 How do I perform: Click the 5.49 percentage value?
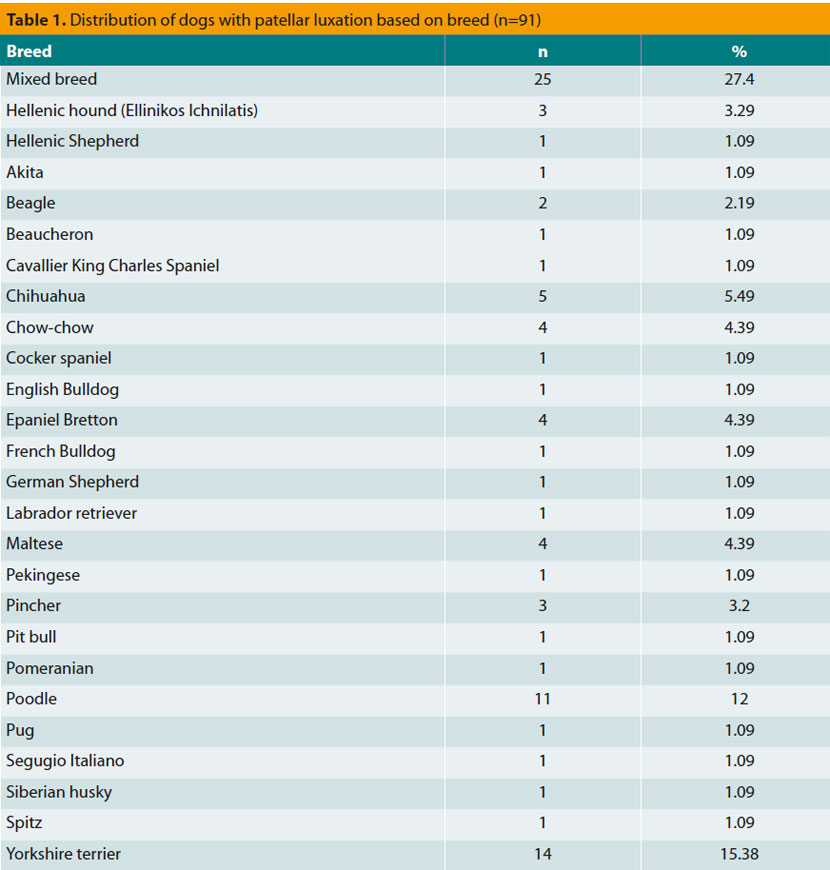tap(739, 296)
